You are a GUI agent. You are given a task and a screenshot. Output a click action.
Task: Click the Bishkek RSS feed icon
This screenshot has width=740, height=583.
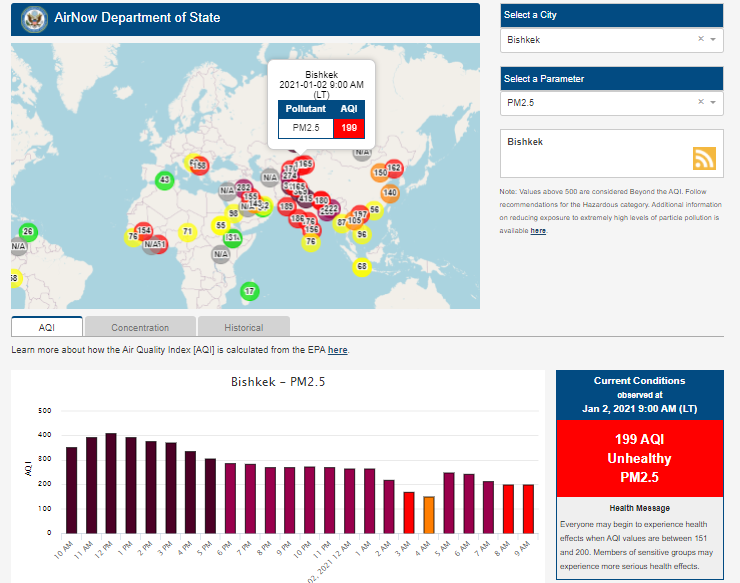pyautogui.click(x=705, y=158)
